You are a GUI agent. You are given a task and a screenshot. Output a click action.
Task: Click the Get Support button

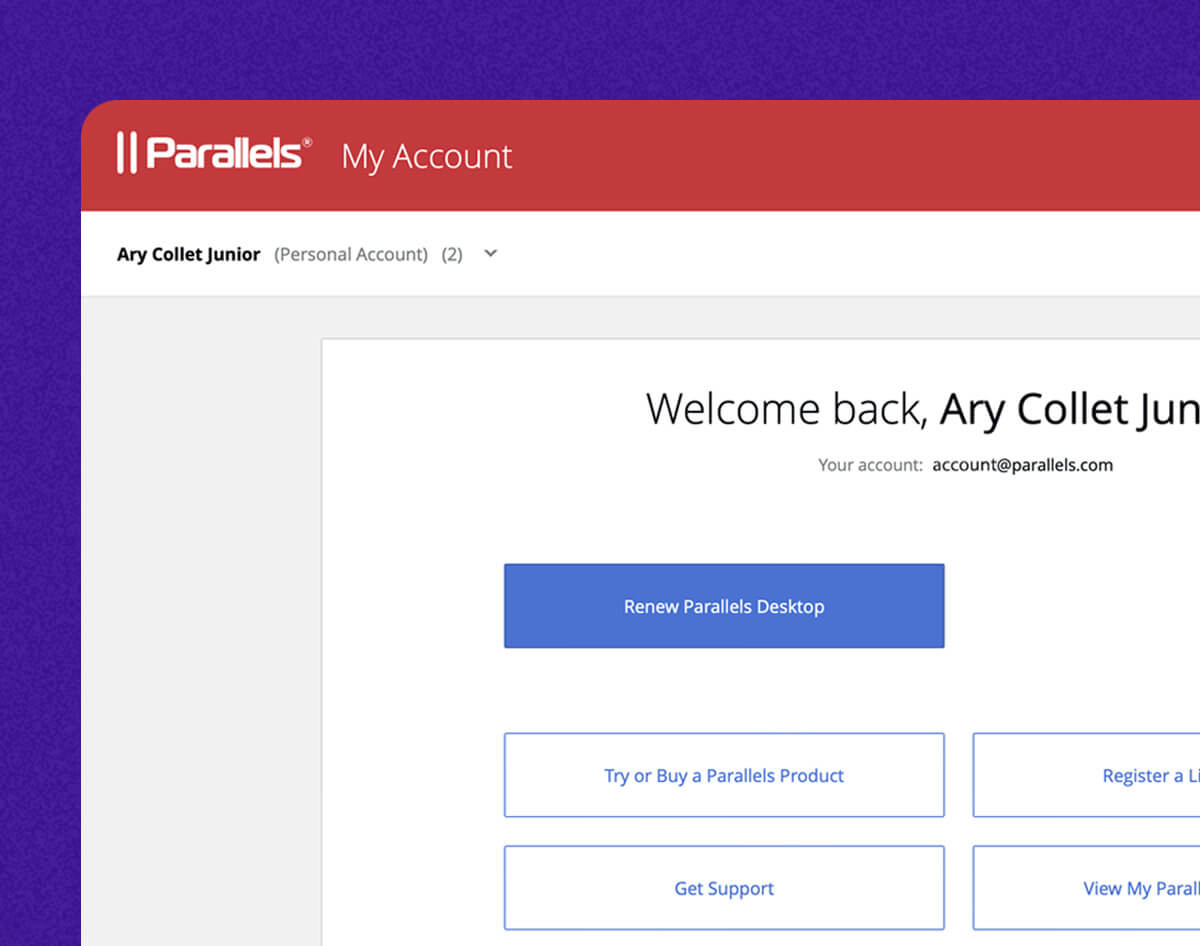tap(724, 888)
